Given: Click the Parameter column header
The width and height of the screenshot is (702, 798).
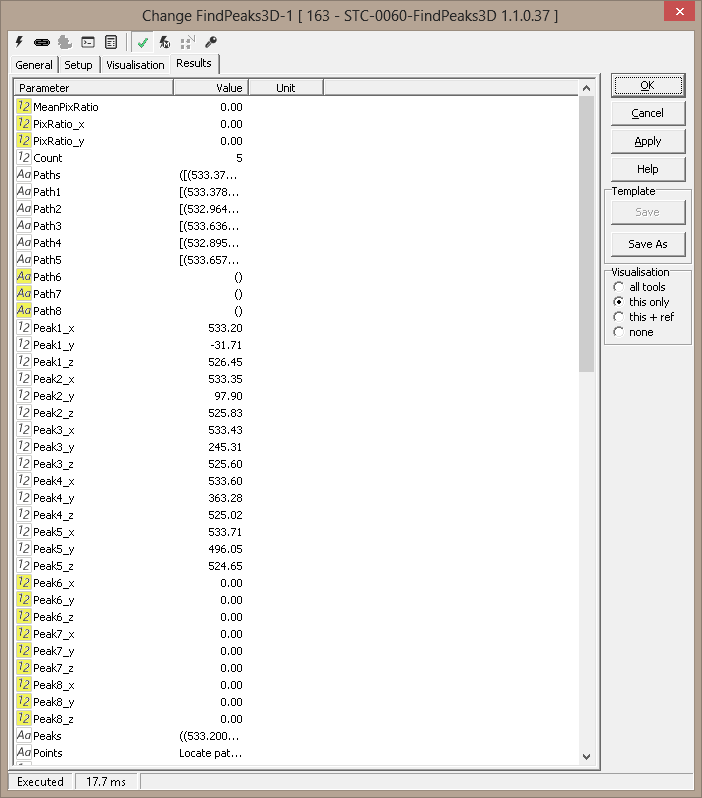Looking at the screenshot, I should point(94,88).
